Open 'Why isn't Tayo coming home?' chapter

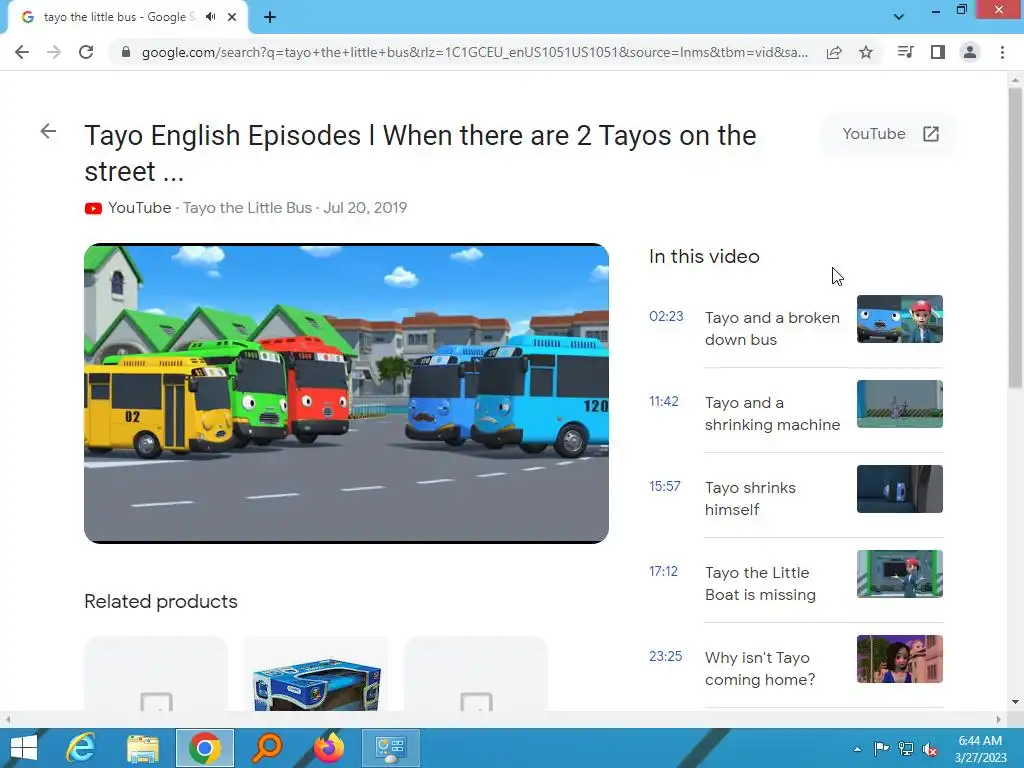[x=760, y=668]
